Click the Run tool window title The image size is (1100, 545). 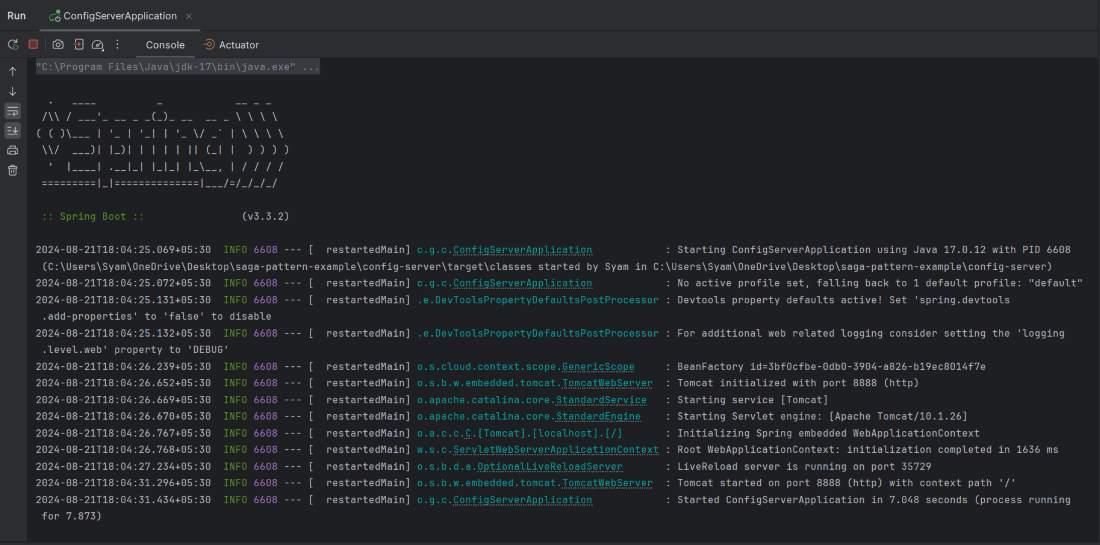(17, 15)
